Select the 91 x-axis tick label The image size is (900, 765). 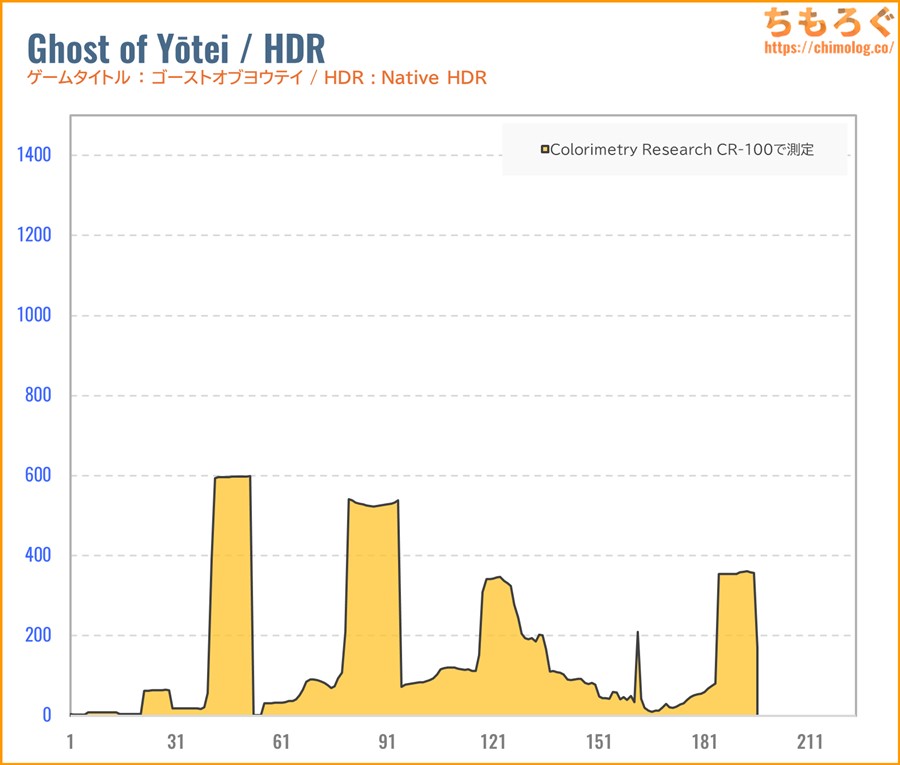(387, 741)
